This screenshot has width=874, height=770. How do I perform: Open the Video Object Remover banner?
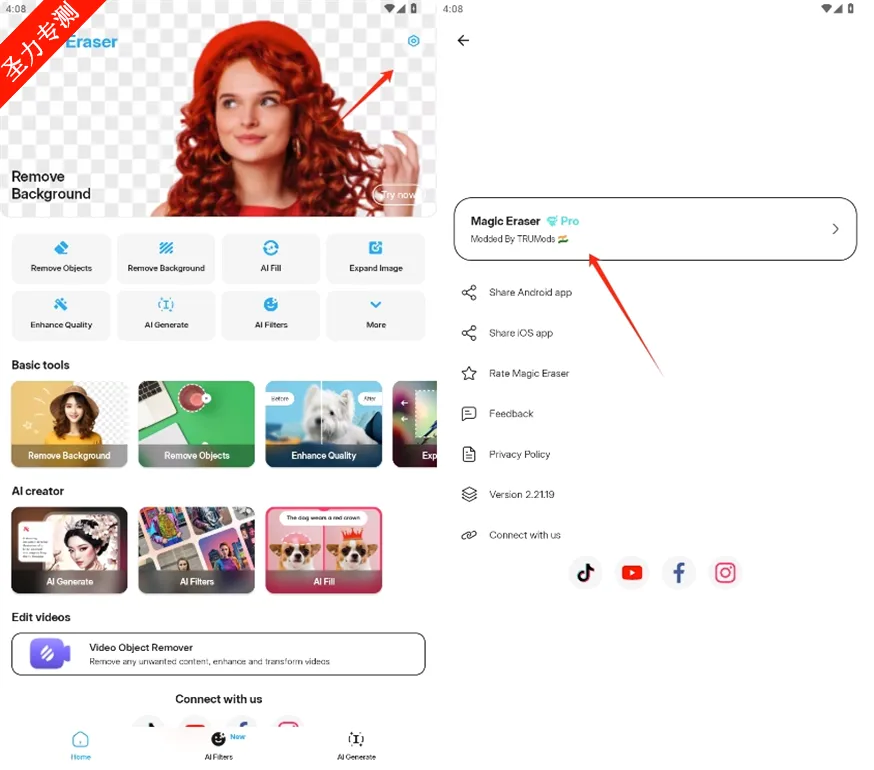click(x=218, y=653)
